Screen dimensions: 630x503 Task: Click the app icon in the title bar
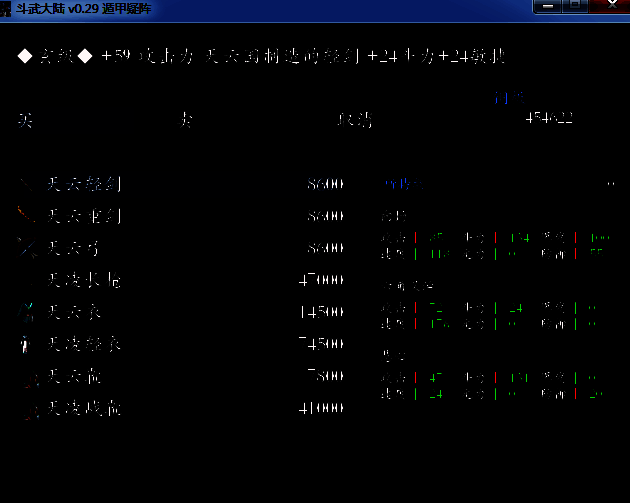point(8,9)
